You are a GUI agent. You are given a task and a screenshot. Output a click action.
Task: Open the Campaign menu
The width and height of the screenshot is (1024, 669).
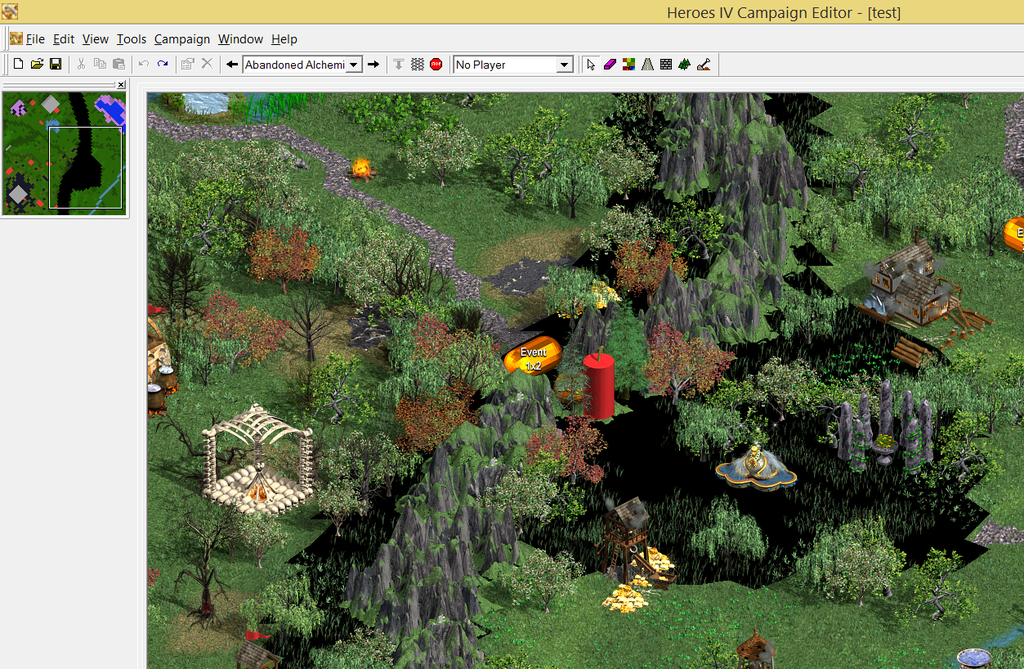click(182, 39)
